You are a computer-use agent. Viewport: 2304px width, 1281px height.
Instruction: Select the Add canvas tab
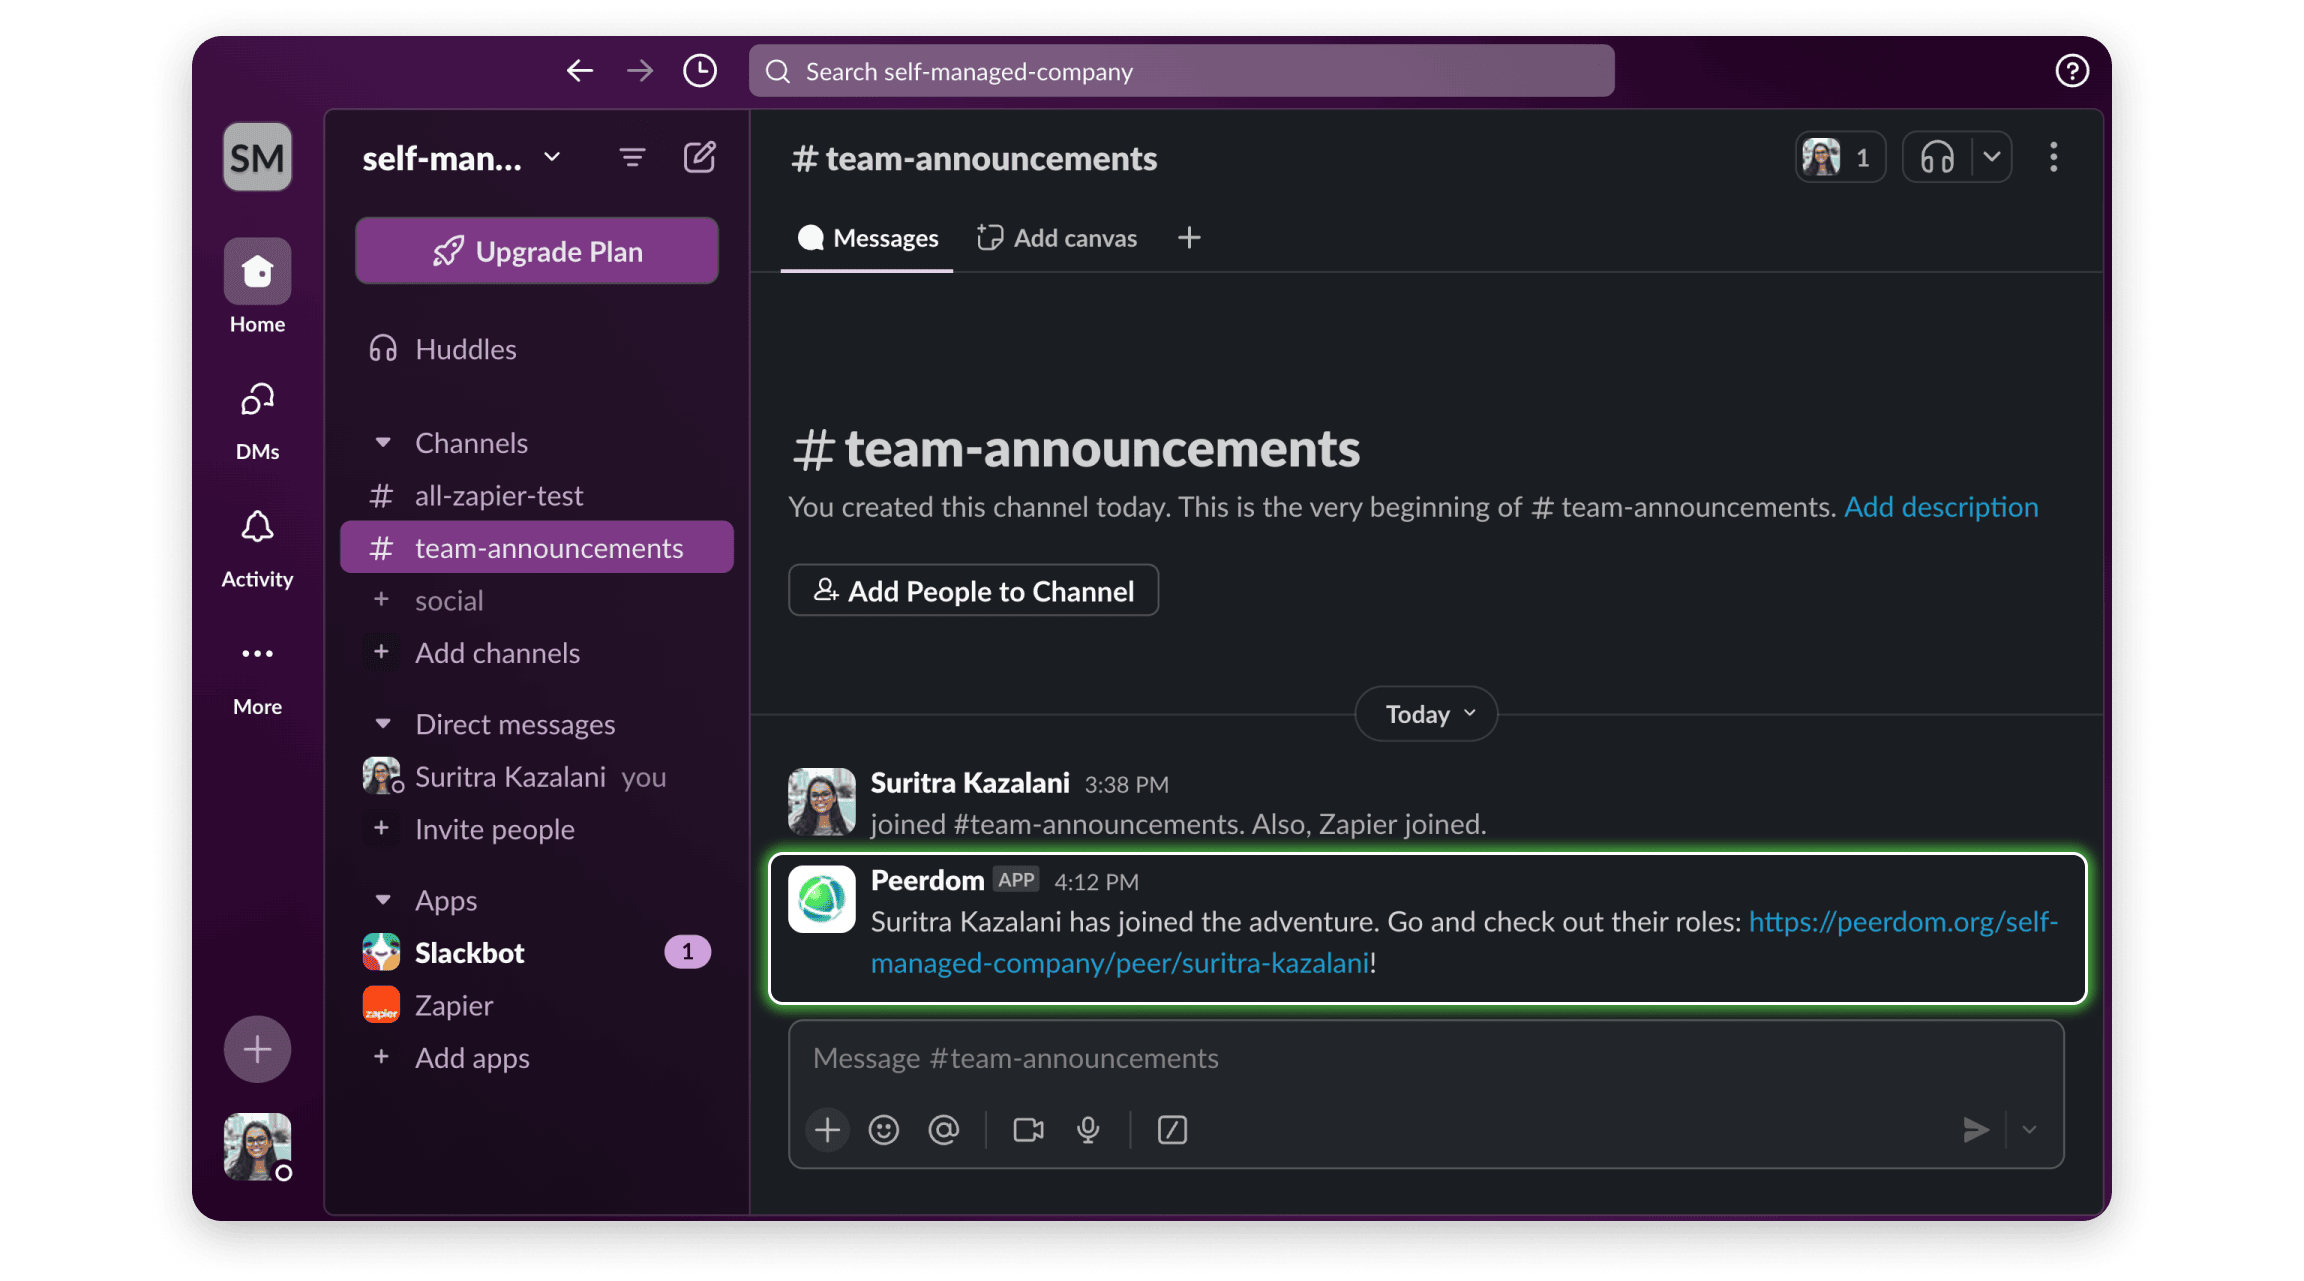(x=1057, y=238)
